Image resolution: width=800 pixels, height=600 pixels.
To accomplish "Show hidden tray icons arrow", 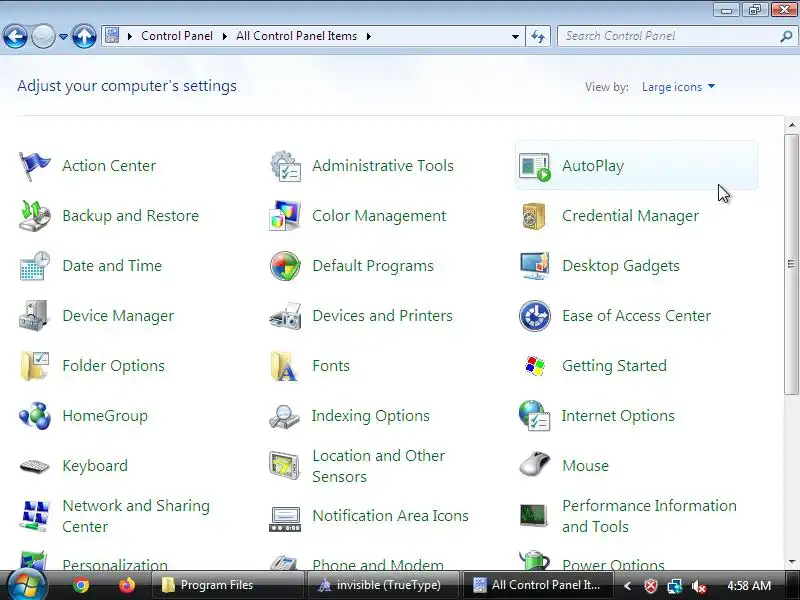I will click(x=628, y=586).
